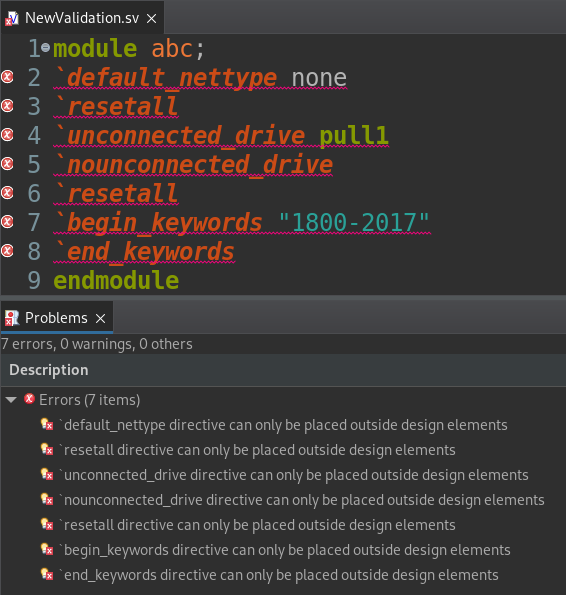Click the Problems view icon
This screenshot has height=595, width=566.
click(x=12, y=318)
